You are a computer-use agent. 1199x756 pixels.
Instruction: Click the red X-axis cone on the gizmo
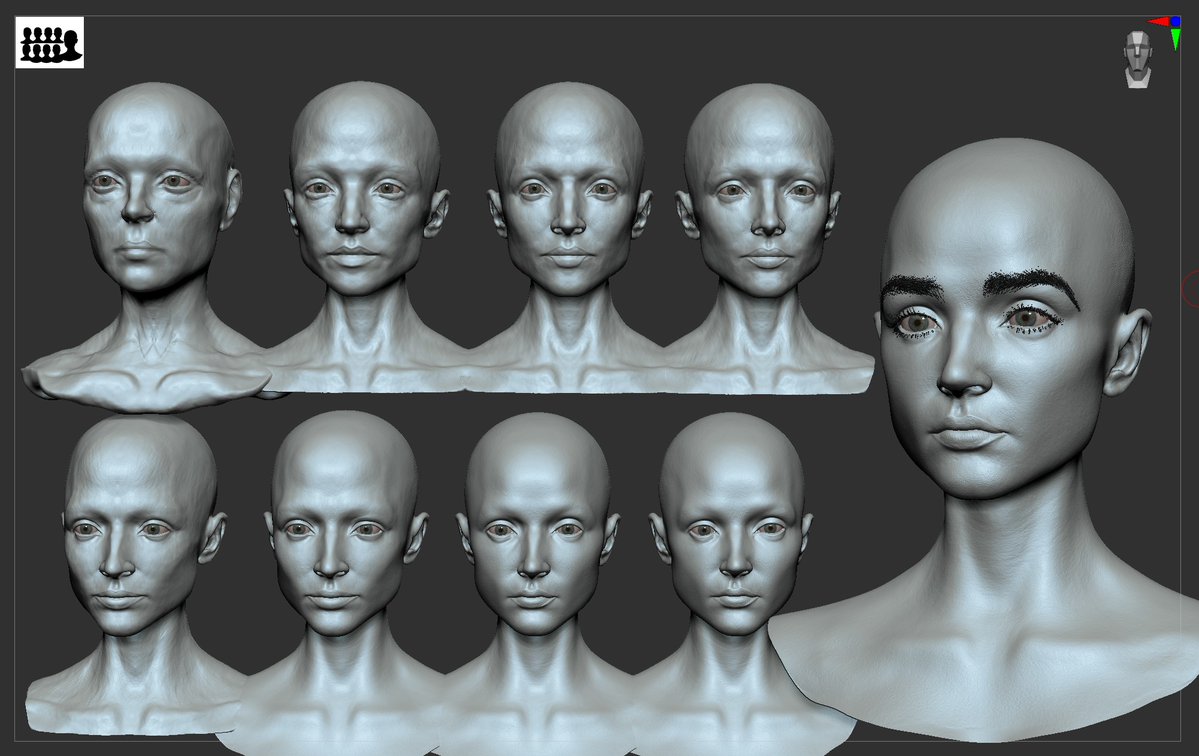point(1158,22)
